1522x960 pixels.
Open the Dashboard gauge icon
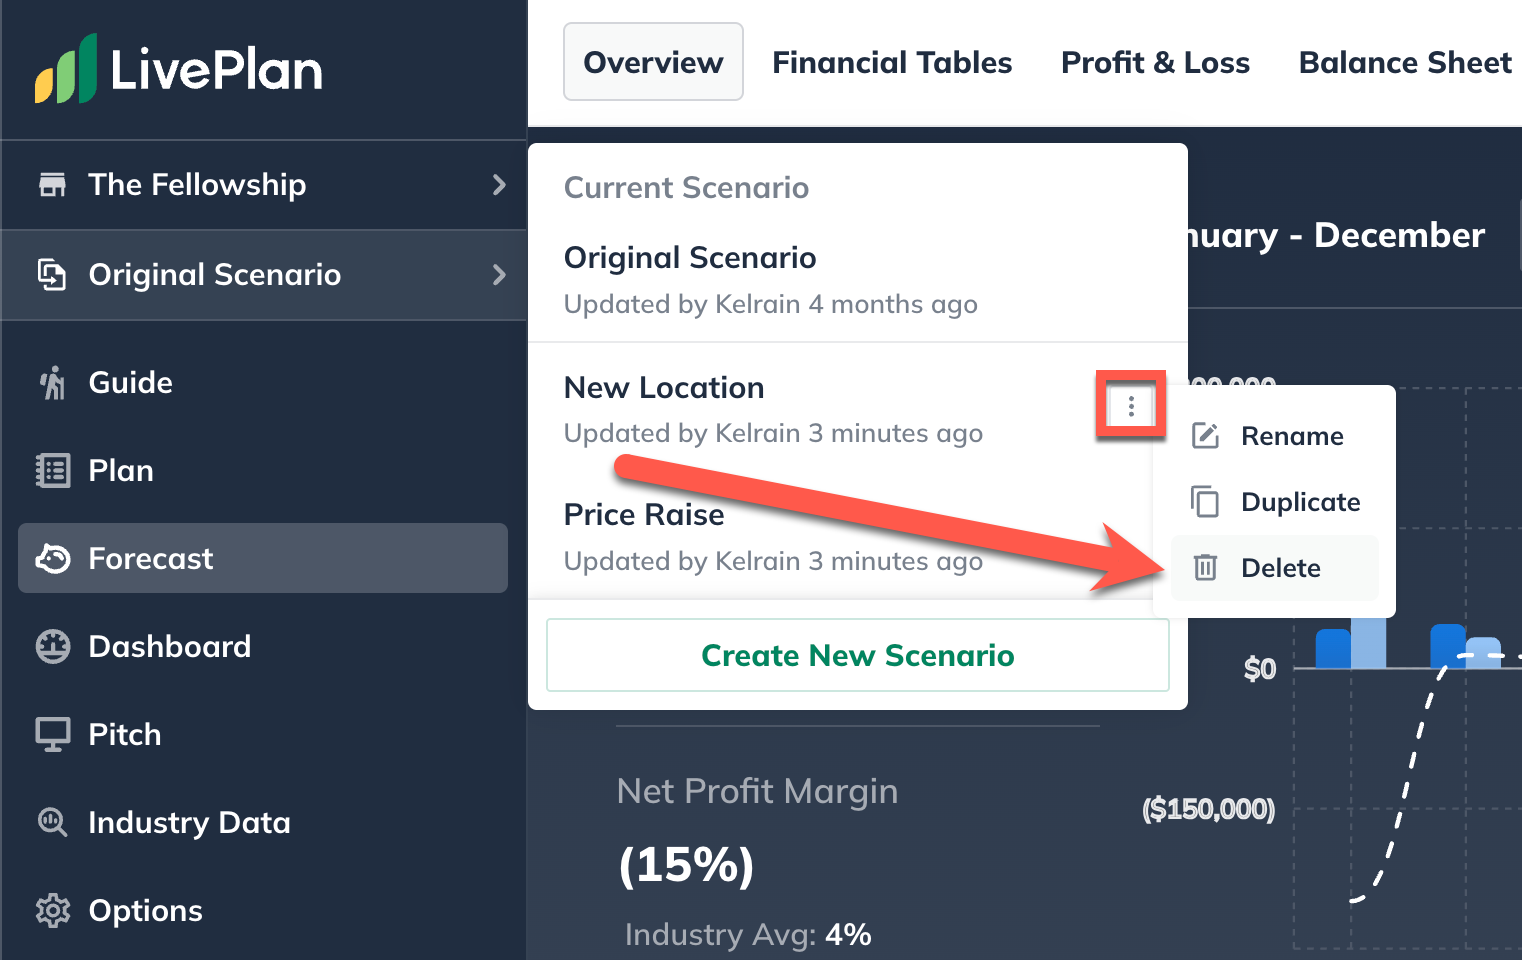tap(52, 647)
